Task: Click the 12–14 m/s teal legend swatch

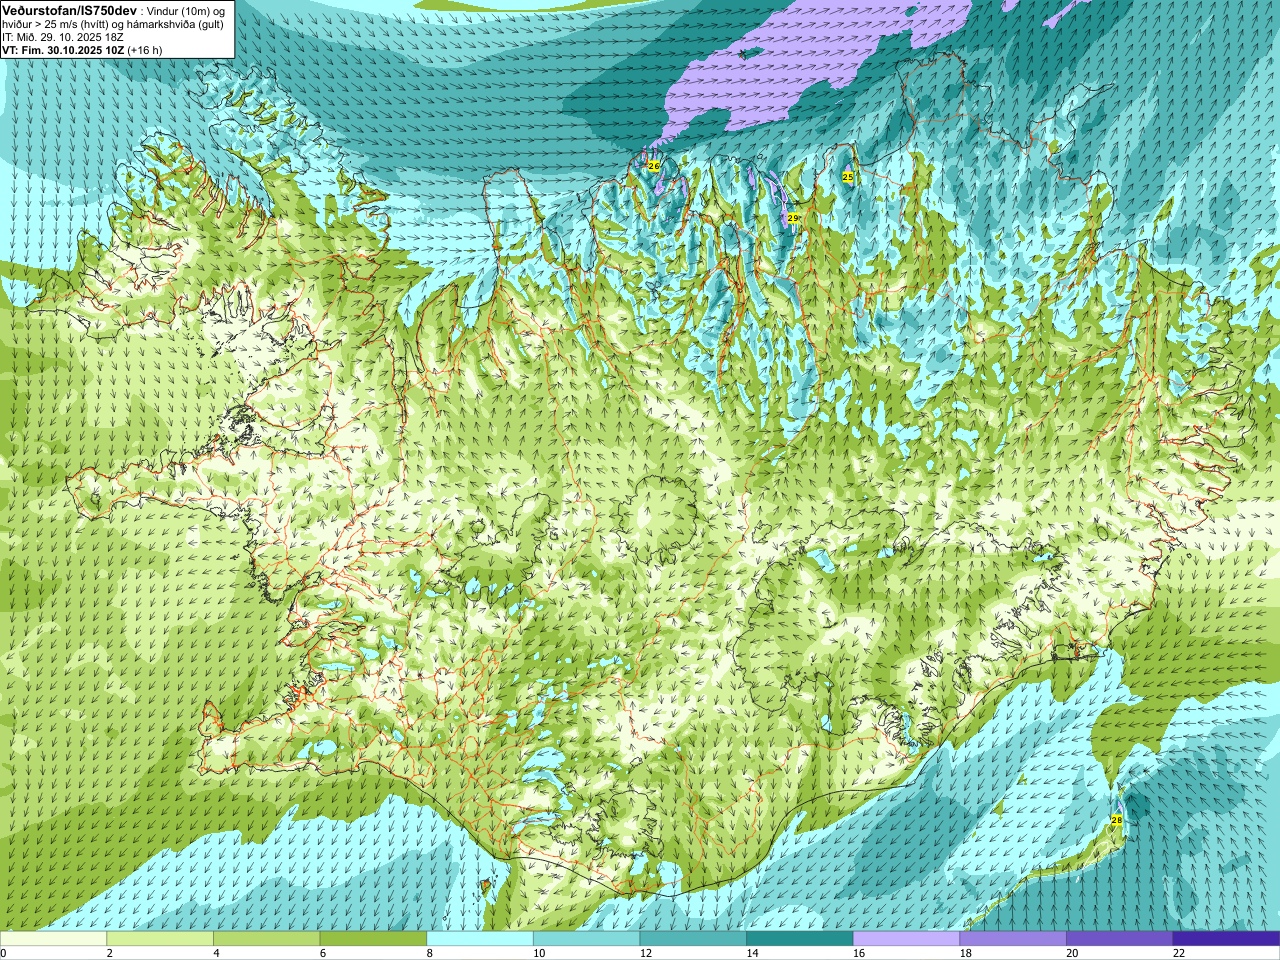Action: 693,939
